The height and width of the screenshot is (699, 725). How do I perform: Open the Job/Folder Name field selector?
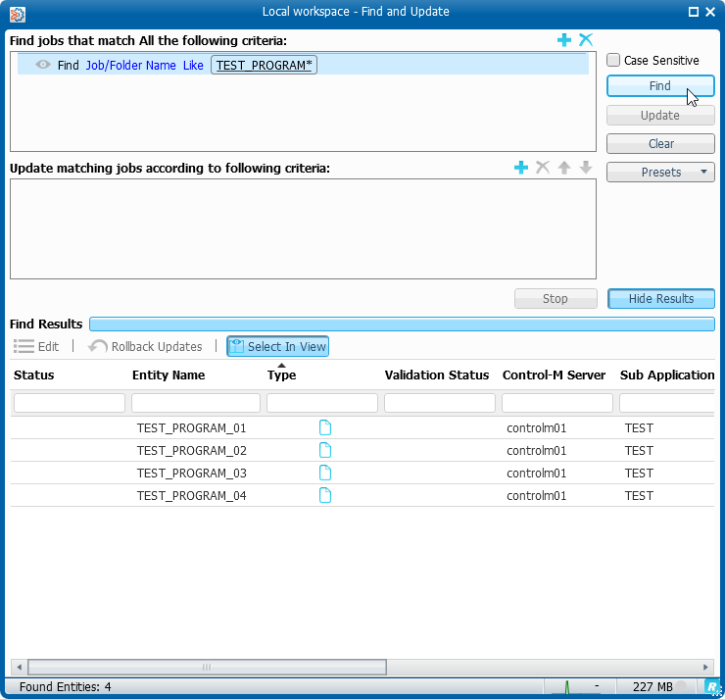(x=130, y=65)
